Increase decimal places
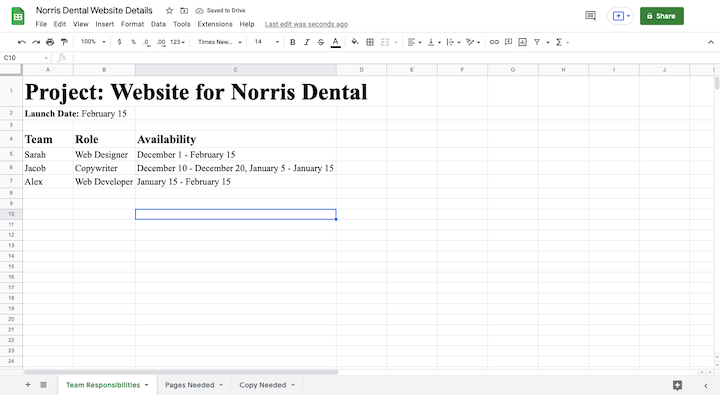720x395 pixels. point(161,42)
